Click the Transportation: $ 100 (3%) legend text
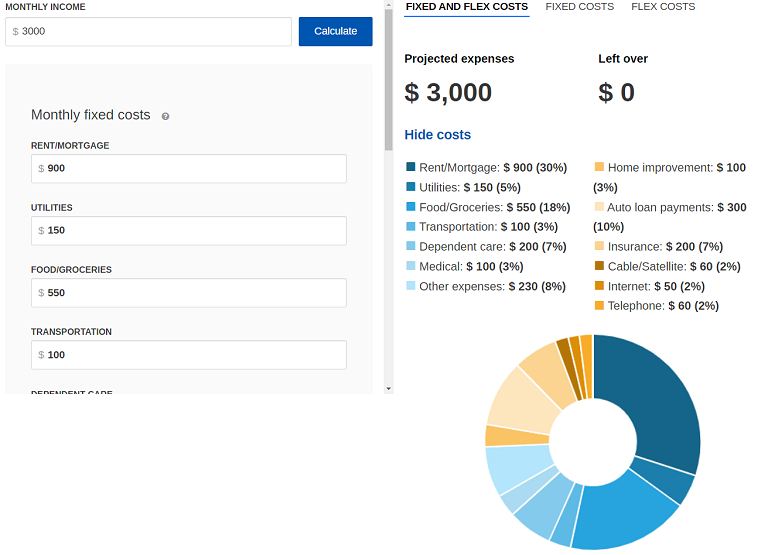Image resolution: width=768 pixels, height=555 pixels. tap(488, 227)
